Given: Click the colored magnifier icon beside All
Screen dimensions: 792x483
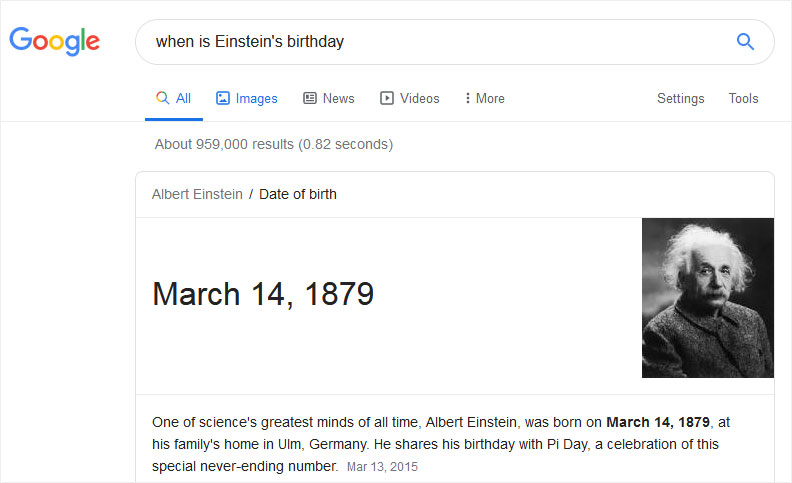Looking at the screenshot, I should point(162,98).
